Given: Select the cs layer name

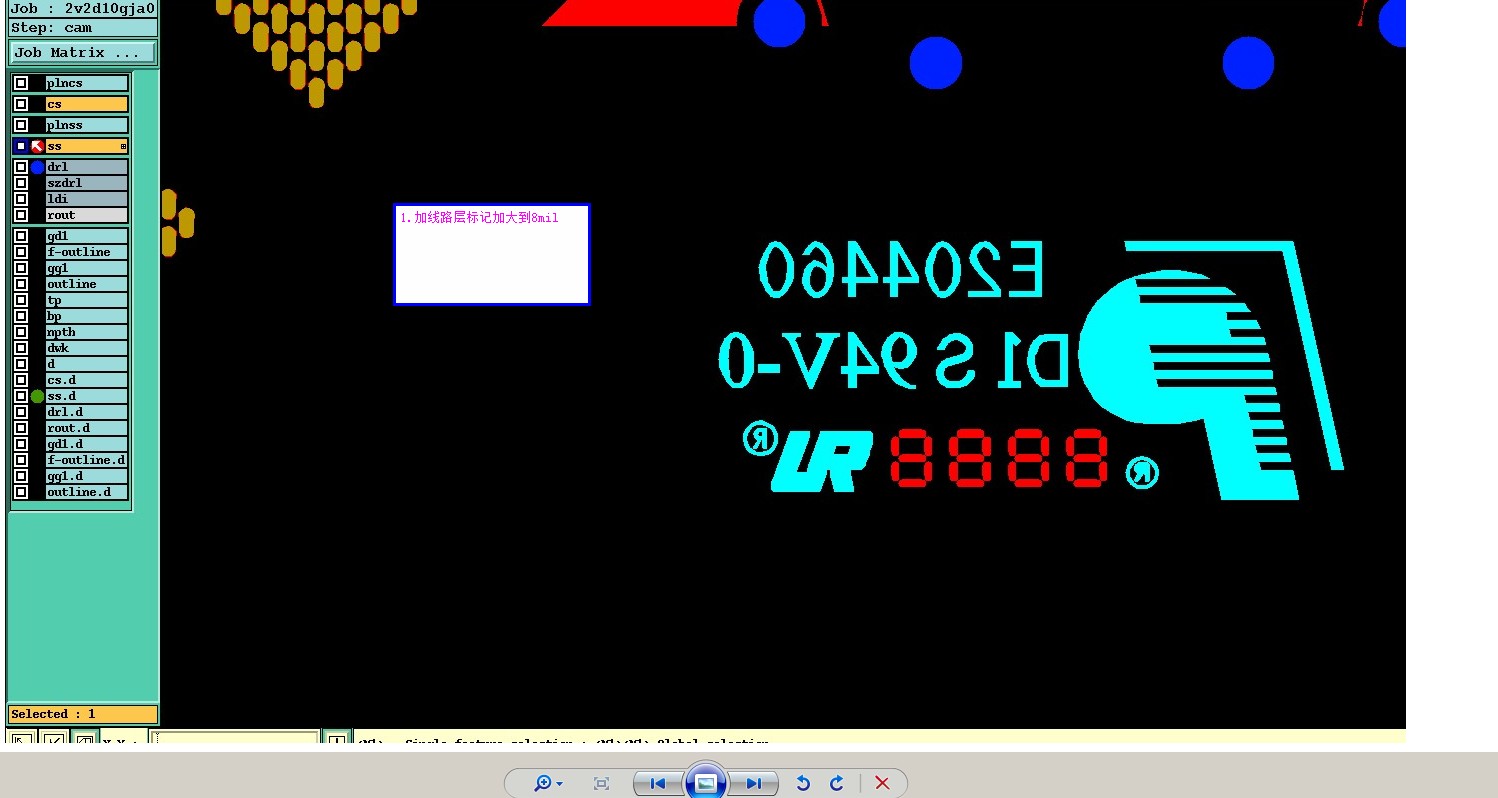Looking at the screenshot, I should pos(87,104).
